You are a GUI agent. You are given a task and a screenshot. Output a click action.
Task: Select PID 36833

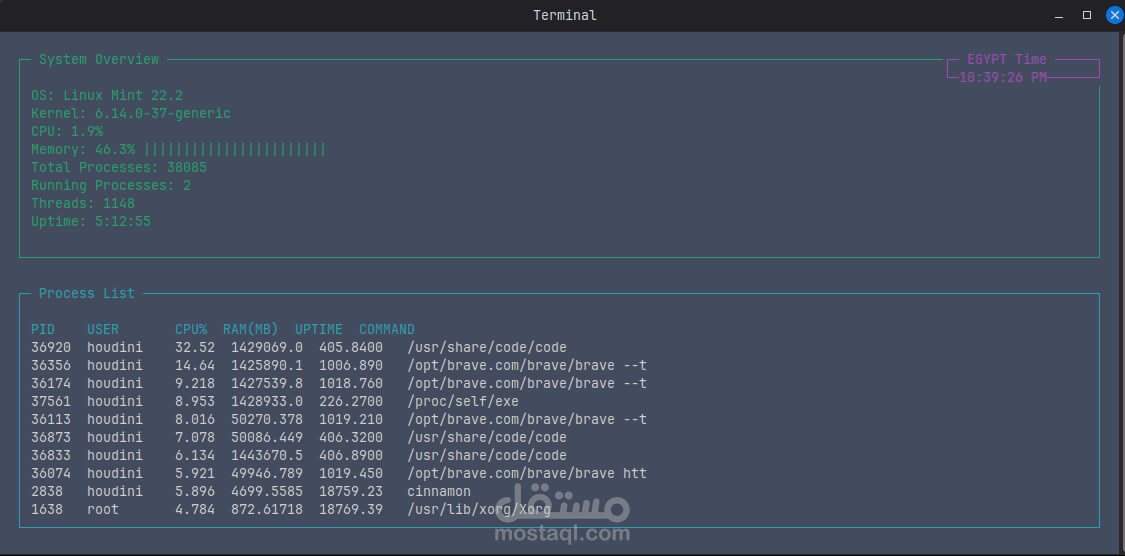point(51,455)
